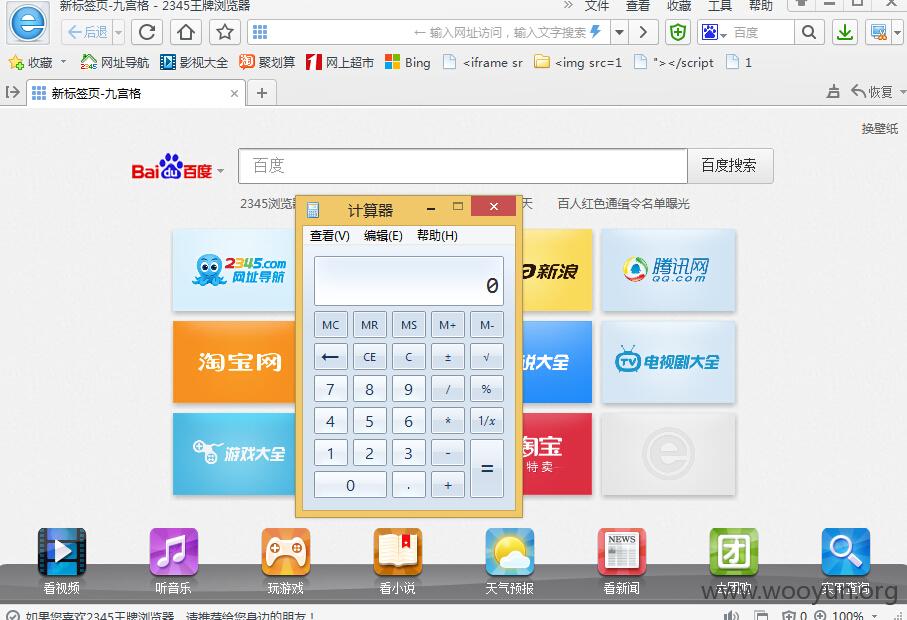Click the calculator equals key
Viewport: 907px width, 620px height.
pyautogui.click(x=486, y=468)
